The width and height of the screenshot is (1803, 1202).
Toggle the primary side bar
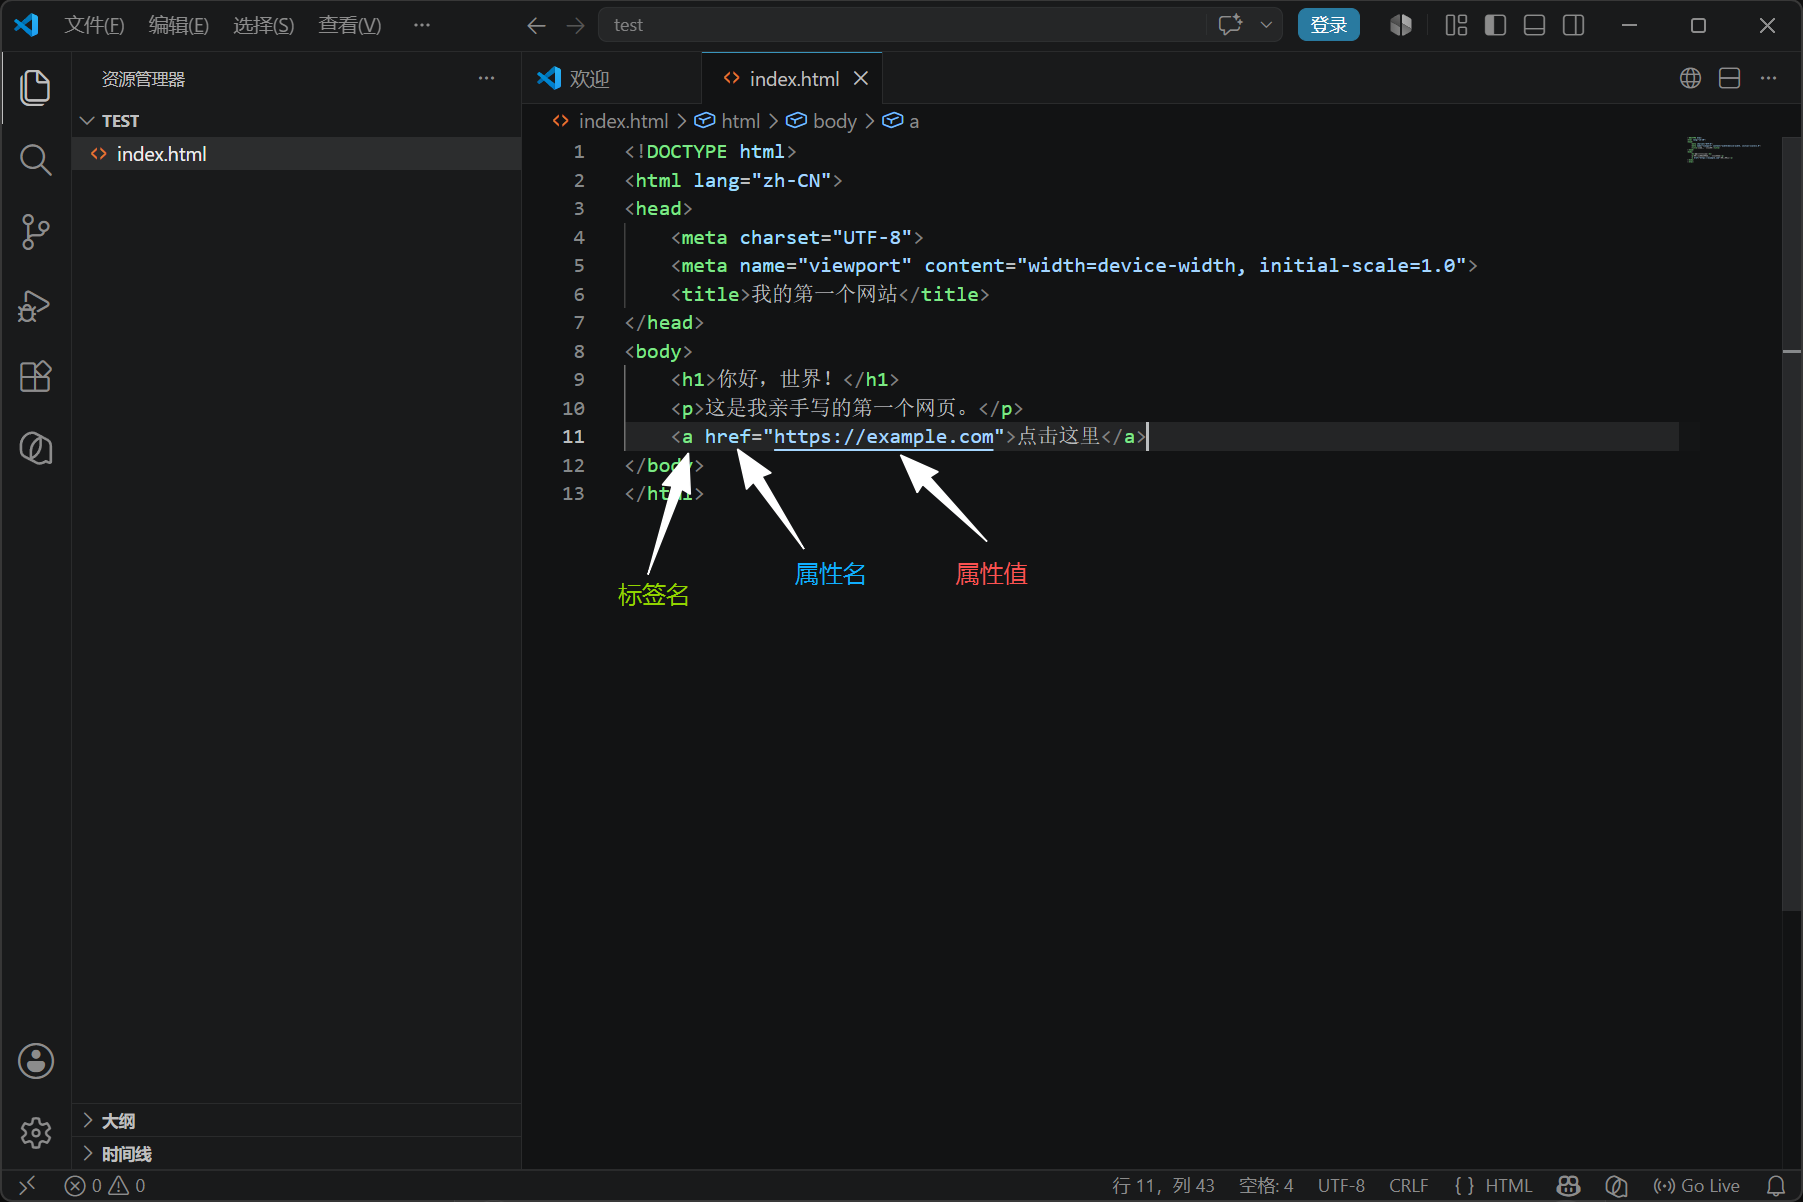pyautogui.click(x=1495, y=25)
